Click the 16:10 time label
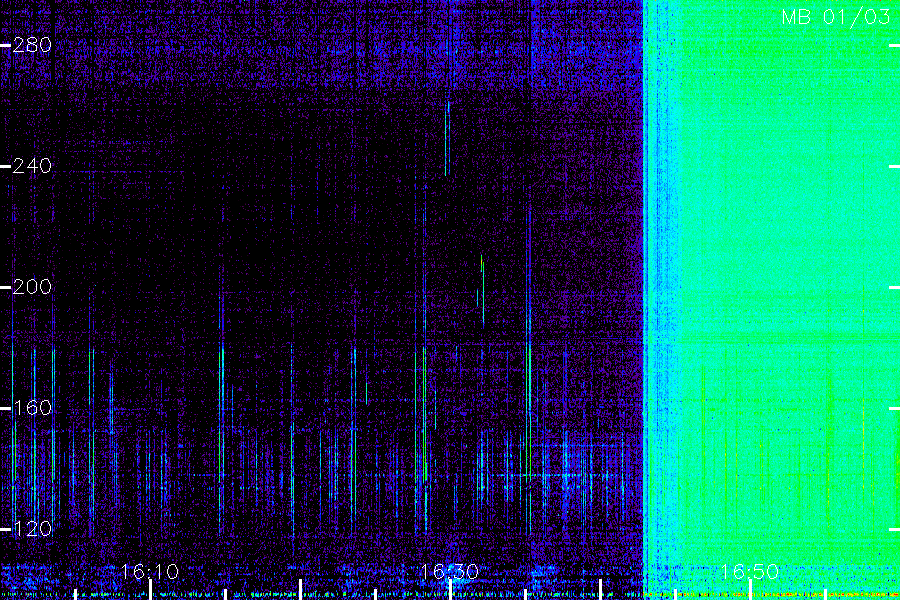 [150, 572]
